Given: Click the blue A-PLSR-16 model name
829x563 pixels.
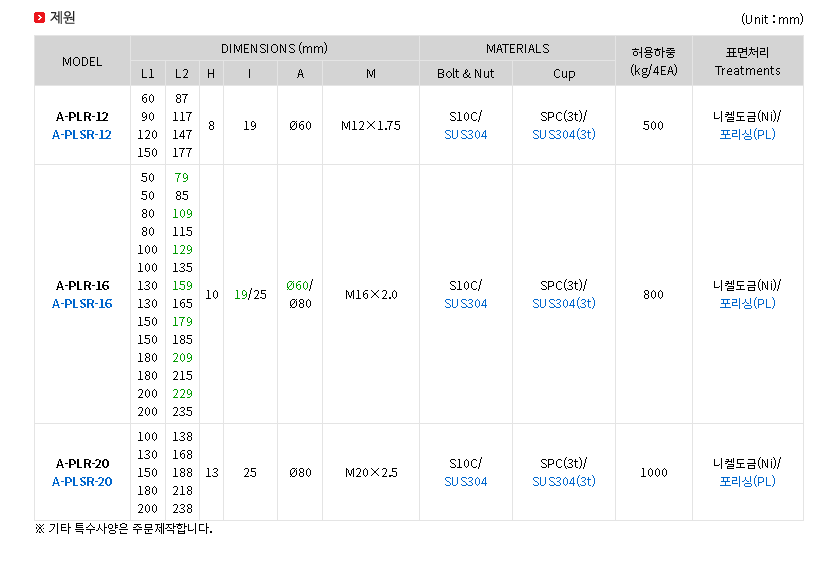Looking at the screenshot, I should point(82,303).
